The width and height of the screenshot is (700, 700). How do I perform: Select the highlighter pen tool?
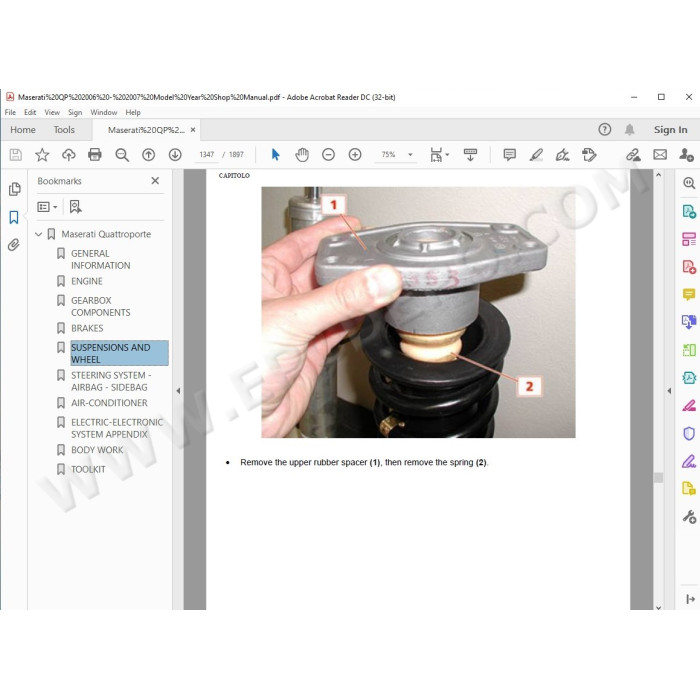(x=536, y=154)
